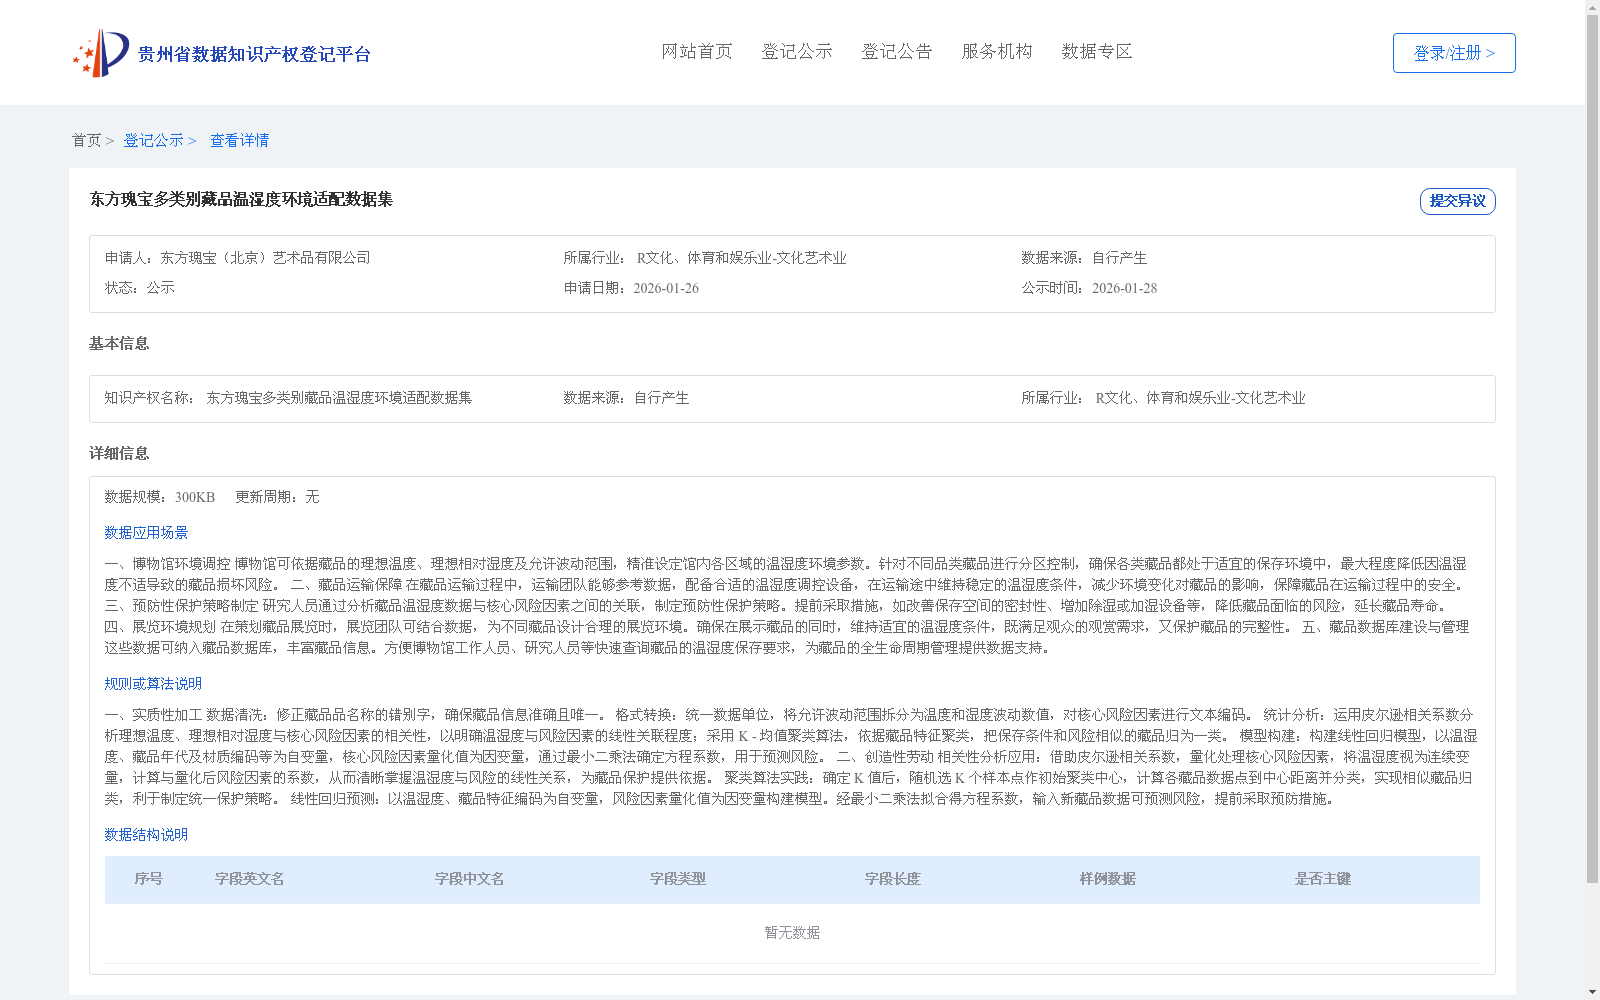Click the 数据规模 value 300KB

[x=195, y=497]
